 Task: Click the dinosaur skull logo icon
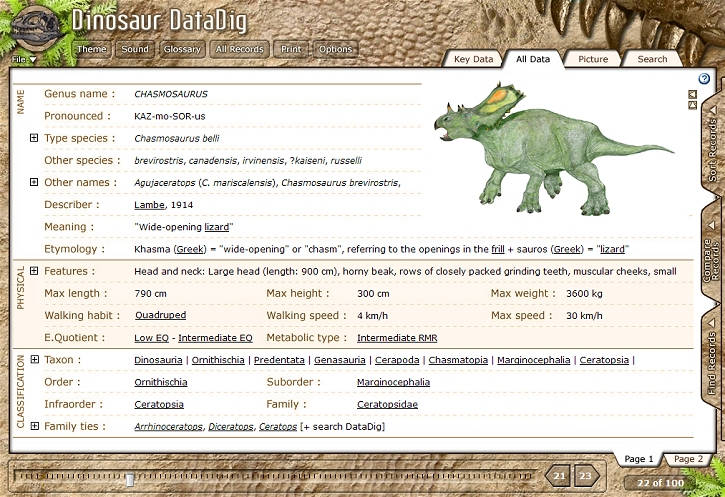[36, 29]
